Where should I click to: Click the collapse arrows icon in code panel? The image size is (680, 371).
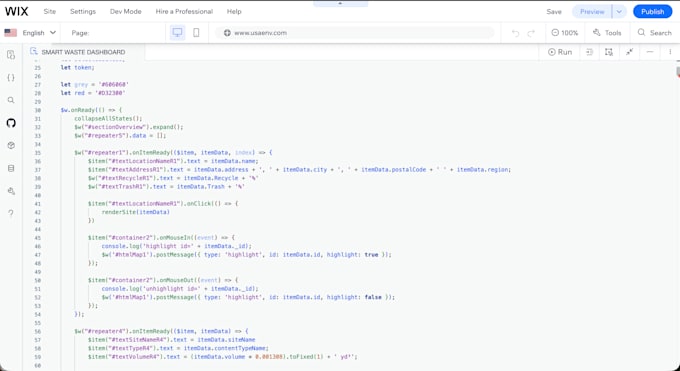point(630,52)
